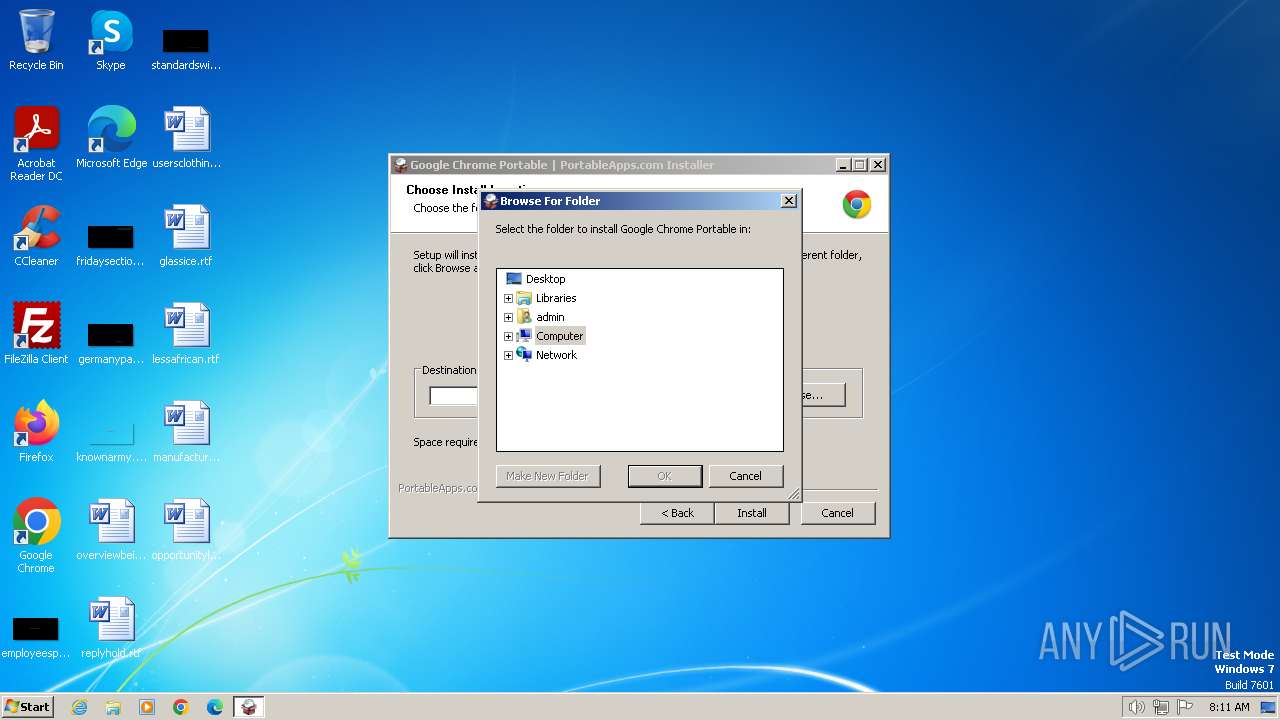
Task: Open Windows Explorer from taskbar
Action: click(x=113, y=707)
